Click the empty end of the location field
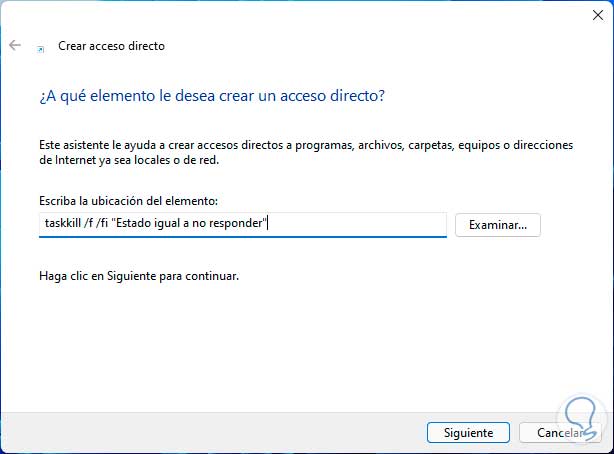 click(360, 225)
